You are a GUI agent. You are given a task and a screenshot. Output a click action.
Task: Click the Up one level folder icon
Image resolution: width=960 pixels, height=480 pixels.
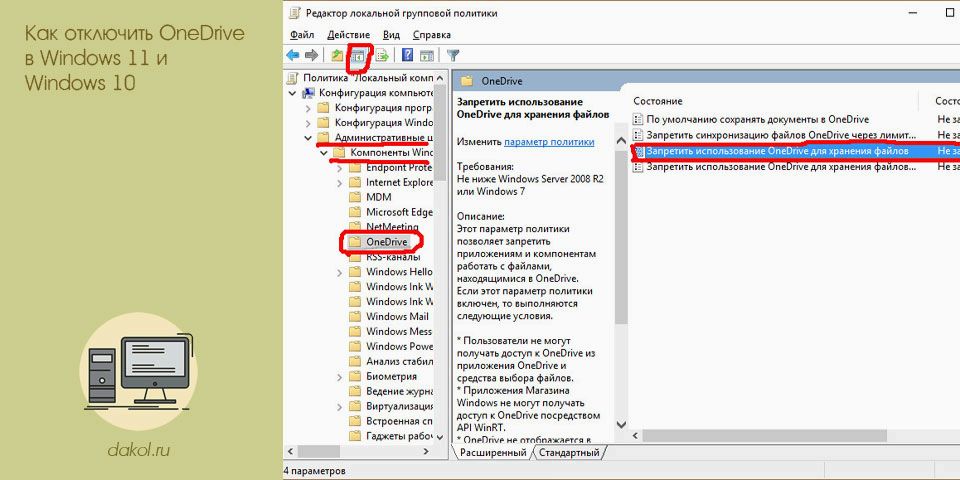pos(337,55)
